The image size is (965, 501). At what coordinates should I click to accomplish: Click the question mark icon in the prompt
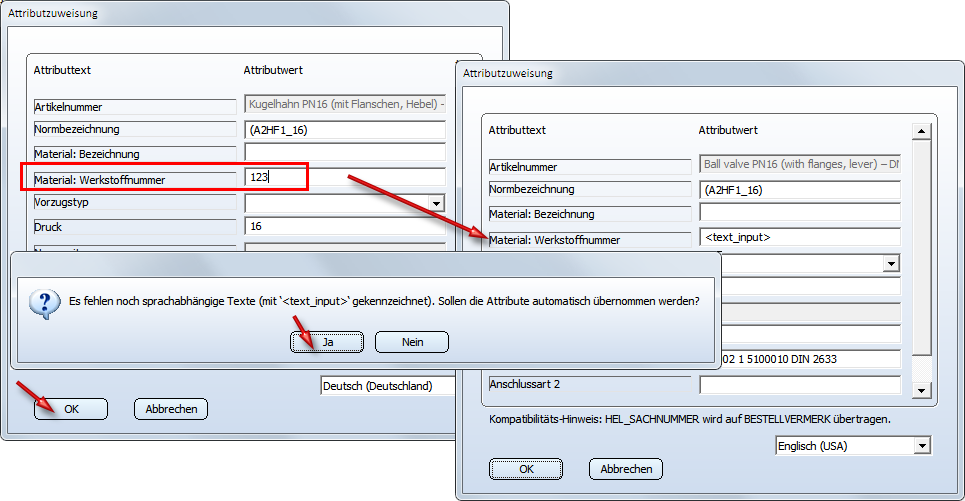click(x=45, y=304)
